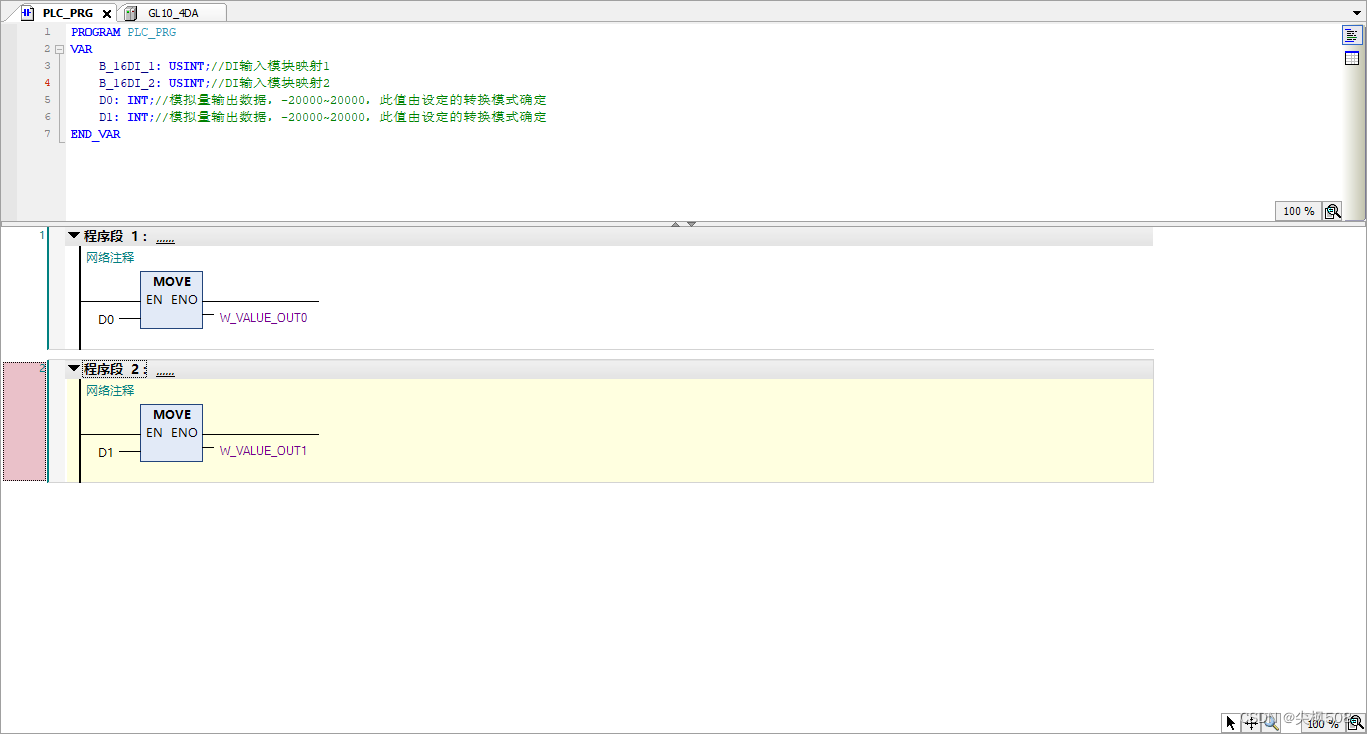Click the EN pin of network 1 MOVE
This screenshot has height=734, width=1367.
154,300
